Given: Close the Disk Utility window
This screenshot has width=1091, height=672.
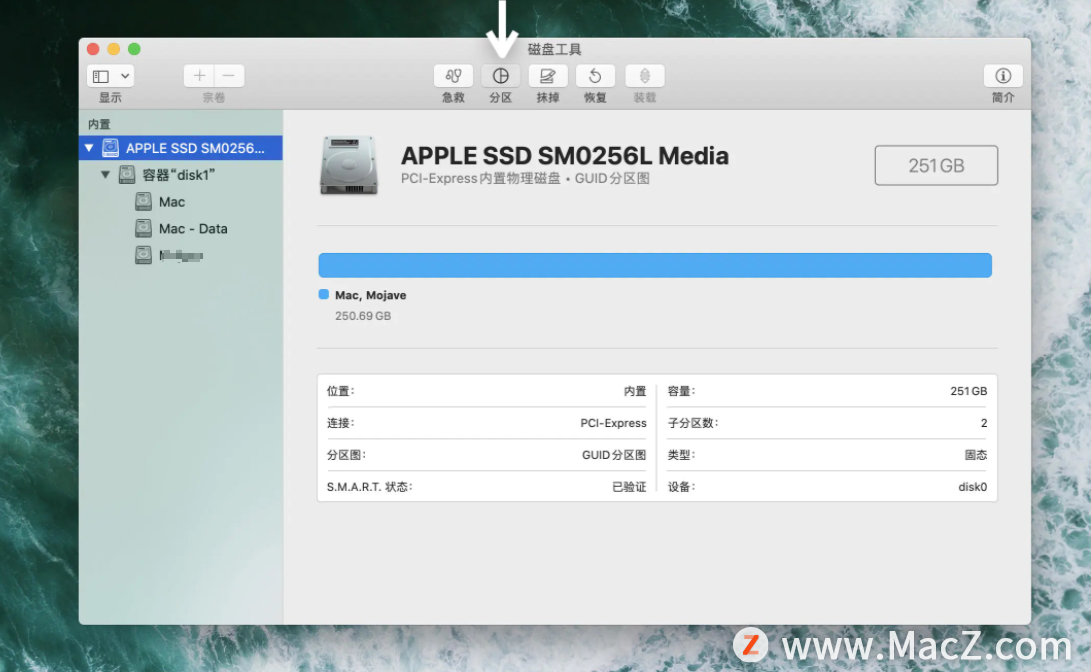Looking at the screenshot, I should point(93,49).
